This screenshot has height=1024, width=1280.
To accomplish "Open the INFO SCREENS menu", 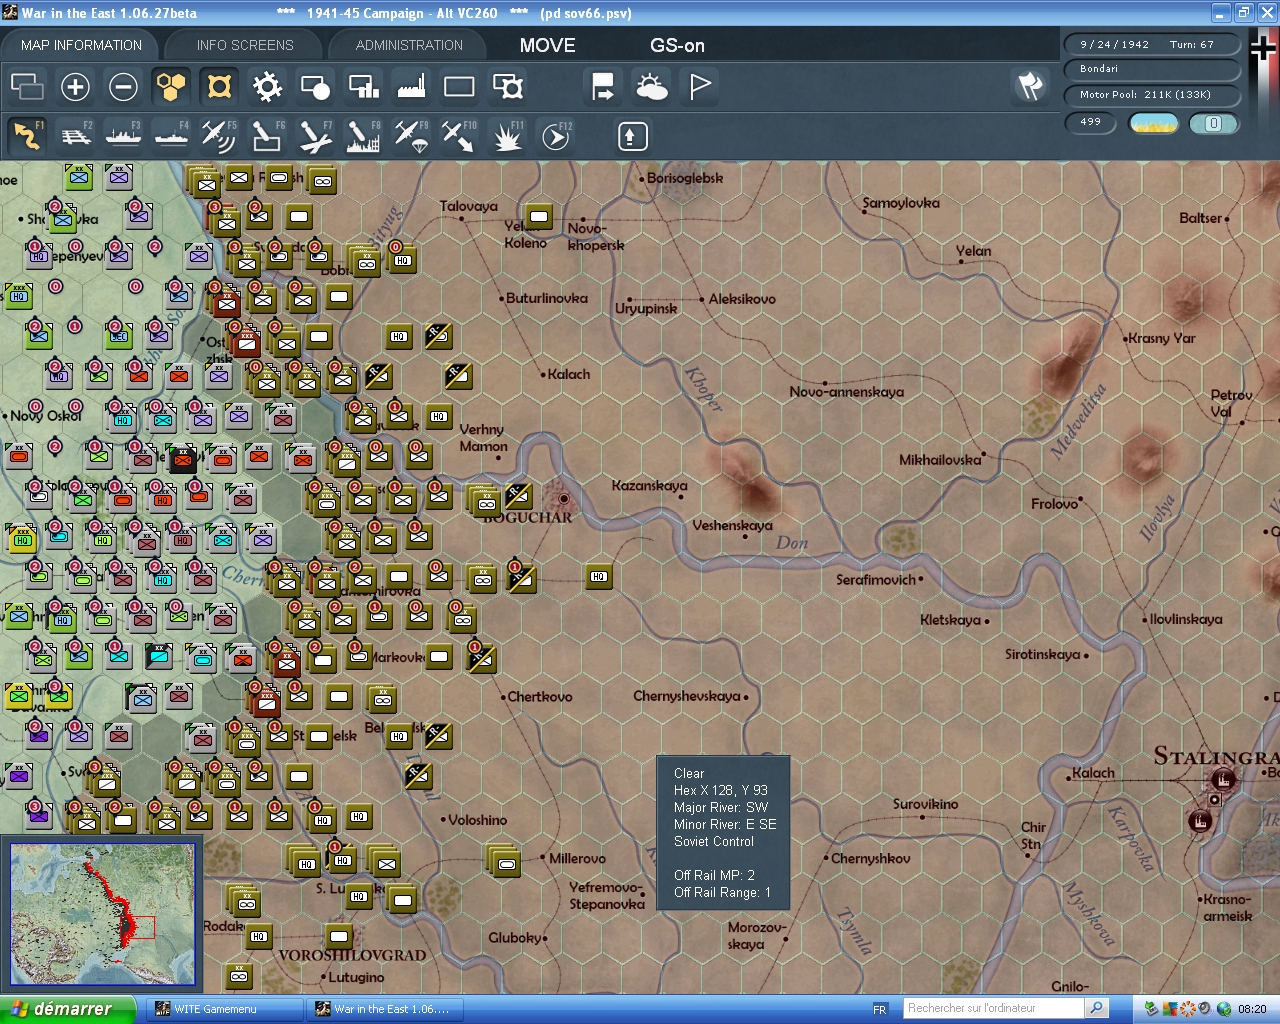I will (x=244, y=44).
